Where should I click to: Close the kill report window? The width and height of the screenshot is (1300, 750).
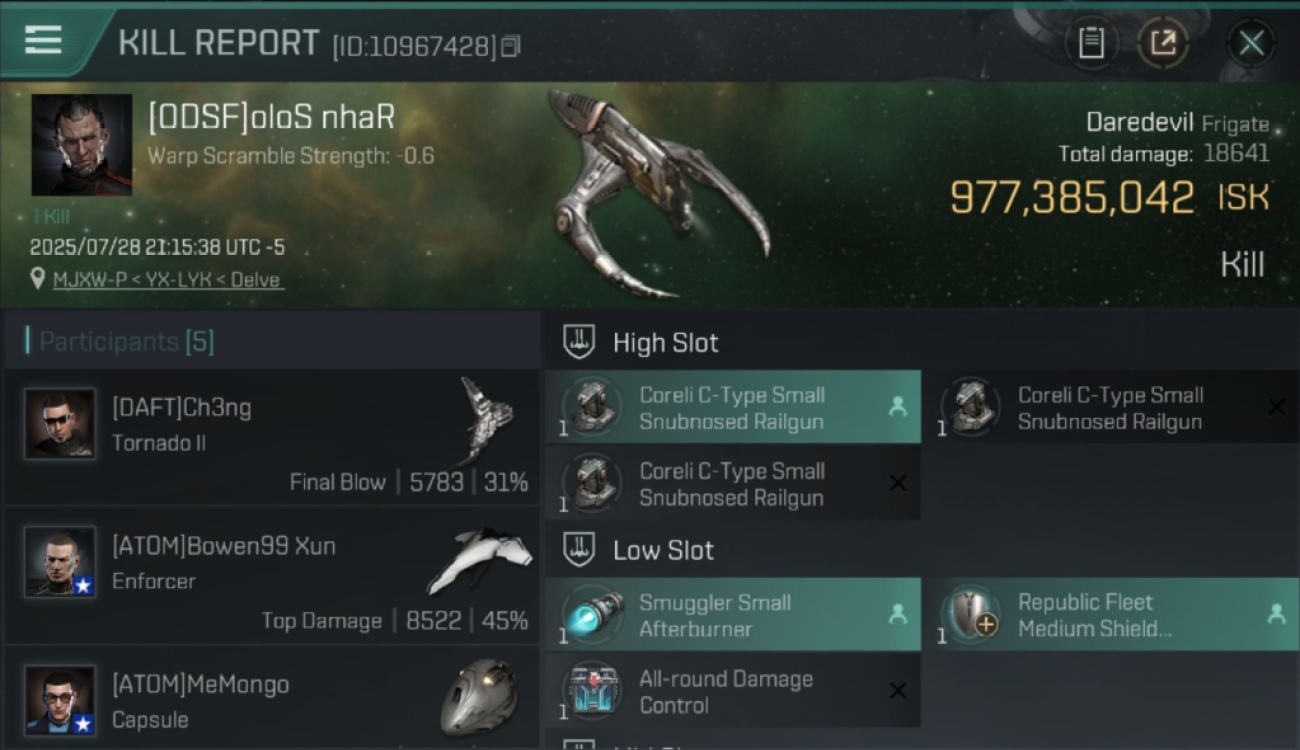click(x=1251, y=43)
